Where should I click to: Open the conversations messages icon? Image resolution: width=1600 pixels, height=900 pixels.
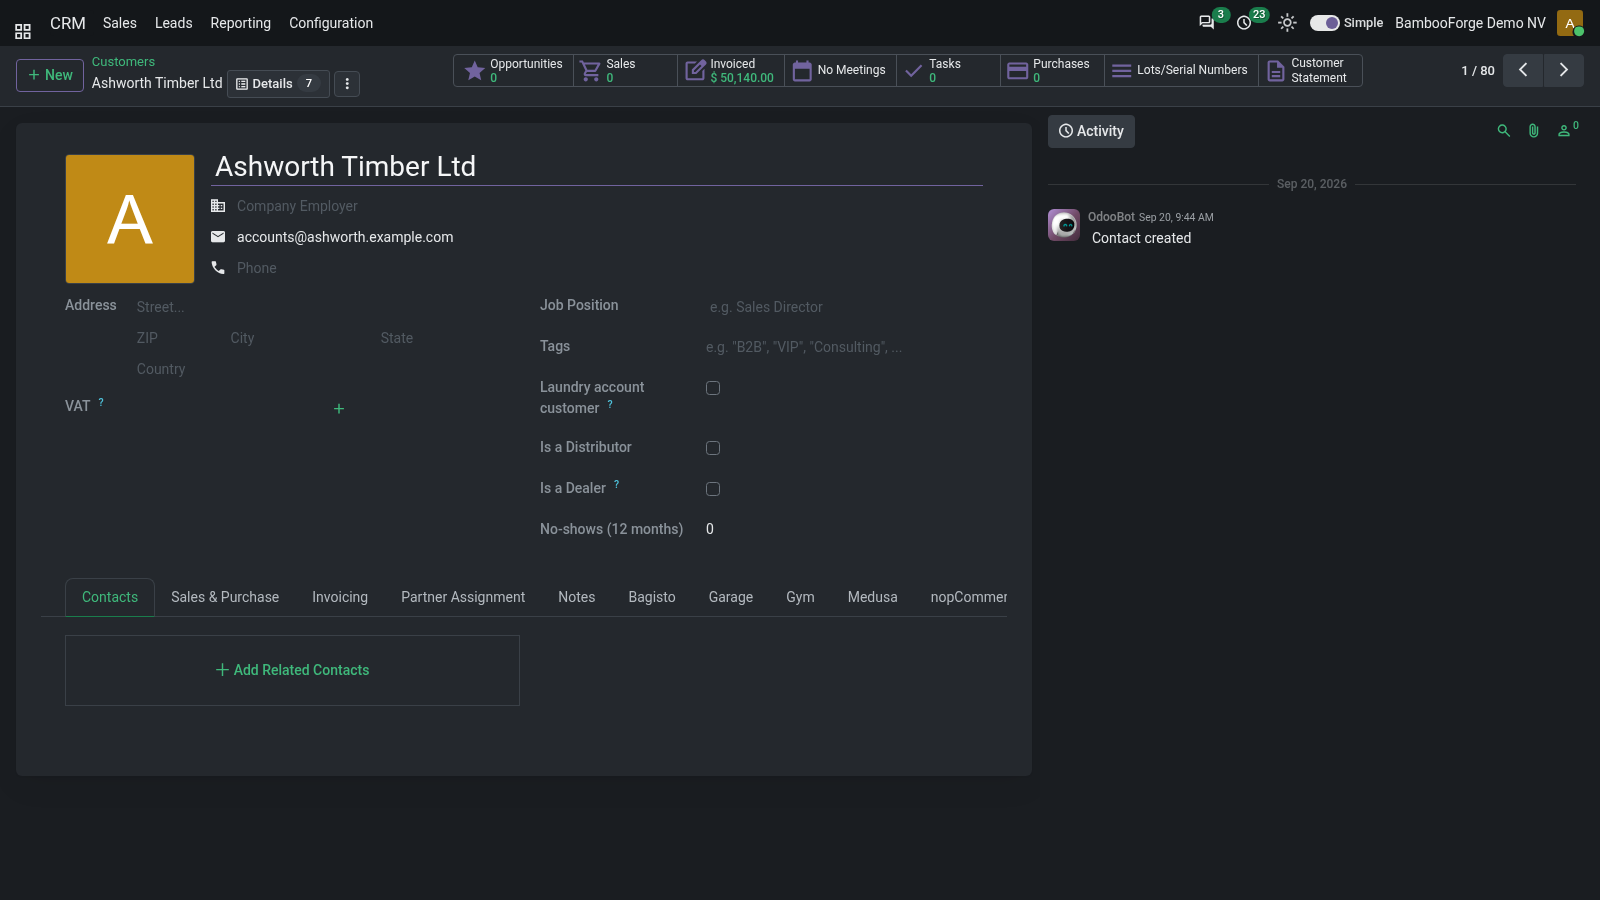coord(1206,22)
